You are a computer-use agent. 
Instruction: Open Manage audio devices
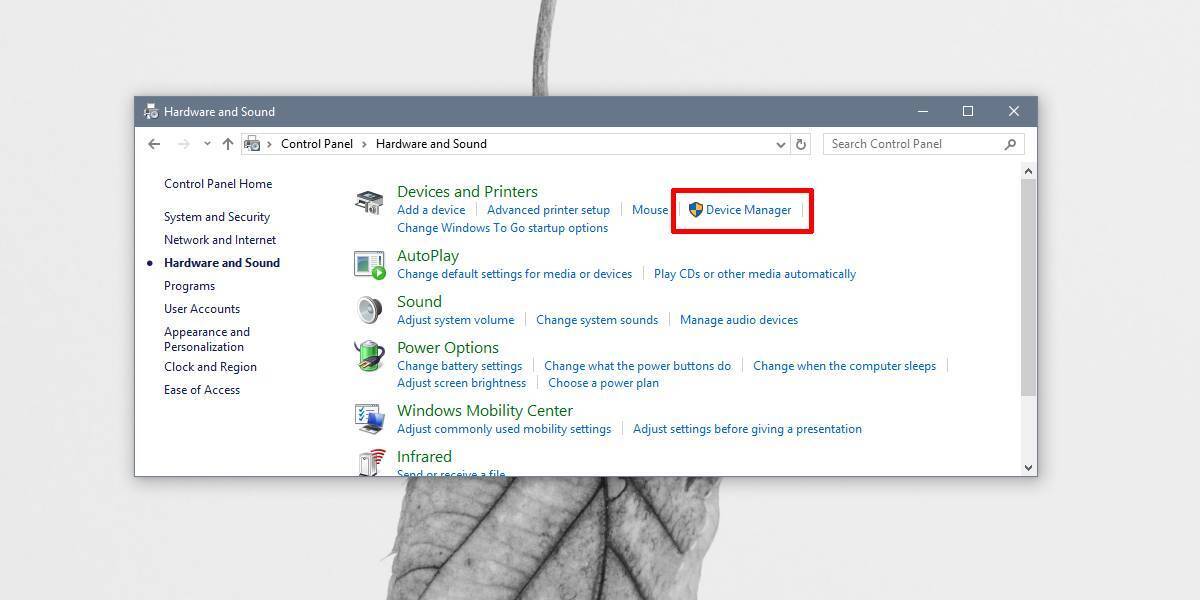739,319
